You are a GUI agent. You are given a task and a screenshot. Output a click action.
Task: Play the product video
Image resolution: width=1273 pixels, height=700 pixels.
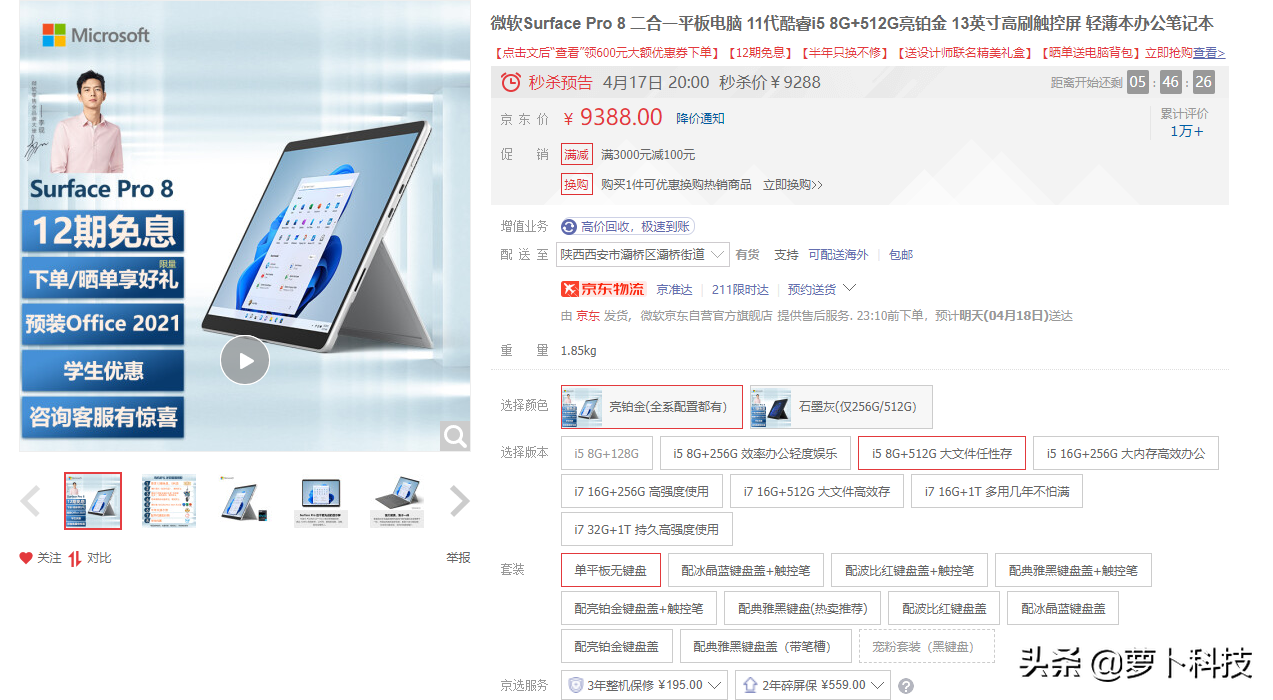244,361
